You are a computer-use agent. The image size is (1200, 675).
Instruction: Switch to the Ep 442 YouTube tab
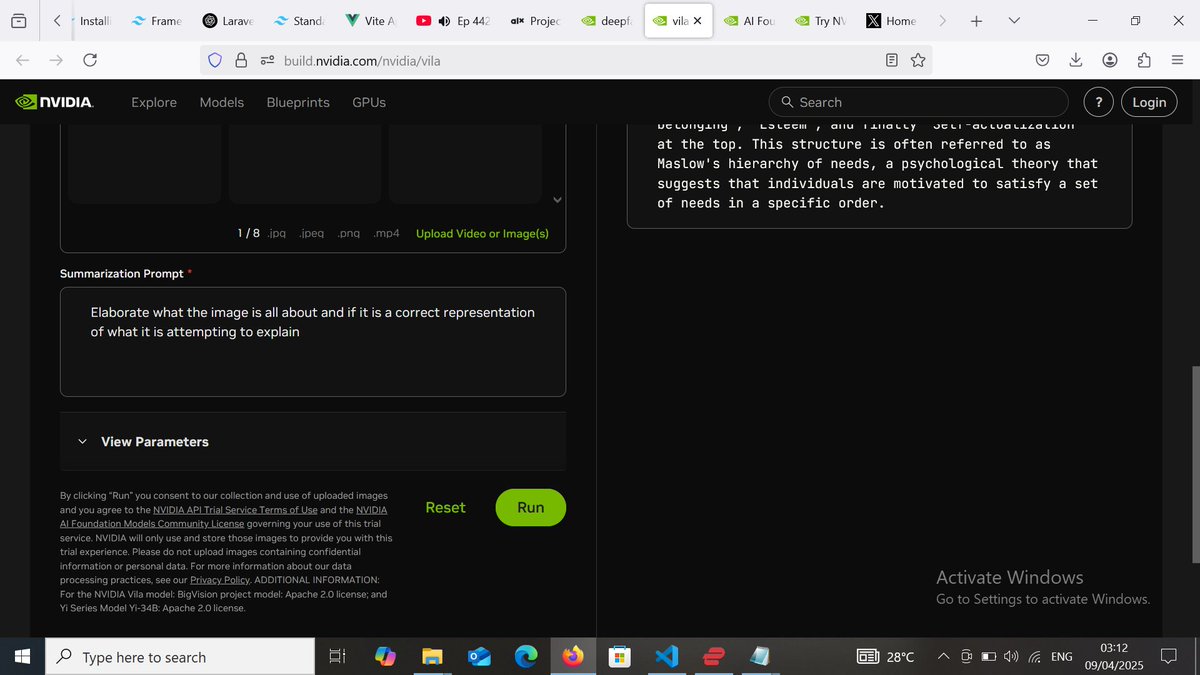(452, 20)
